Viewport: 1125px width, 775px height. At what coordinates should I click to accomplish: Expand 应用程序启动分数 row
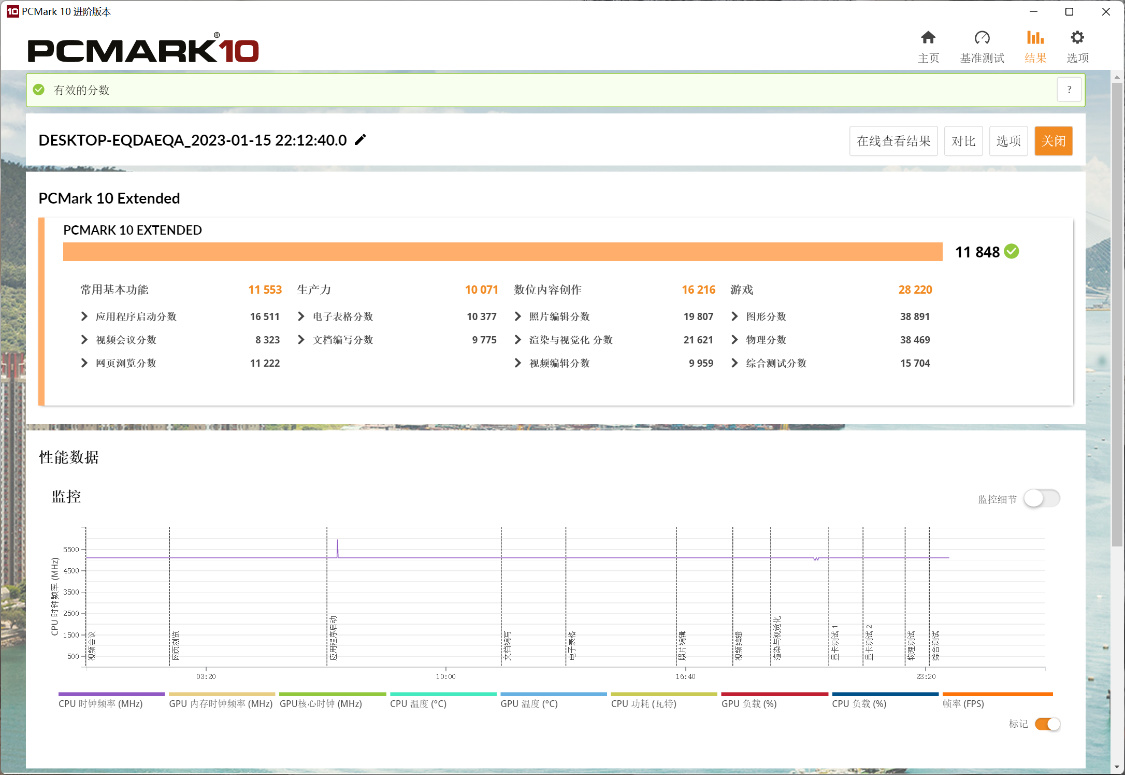click(x=84, y=316)
